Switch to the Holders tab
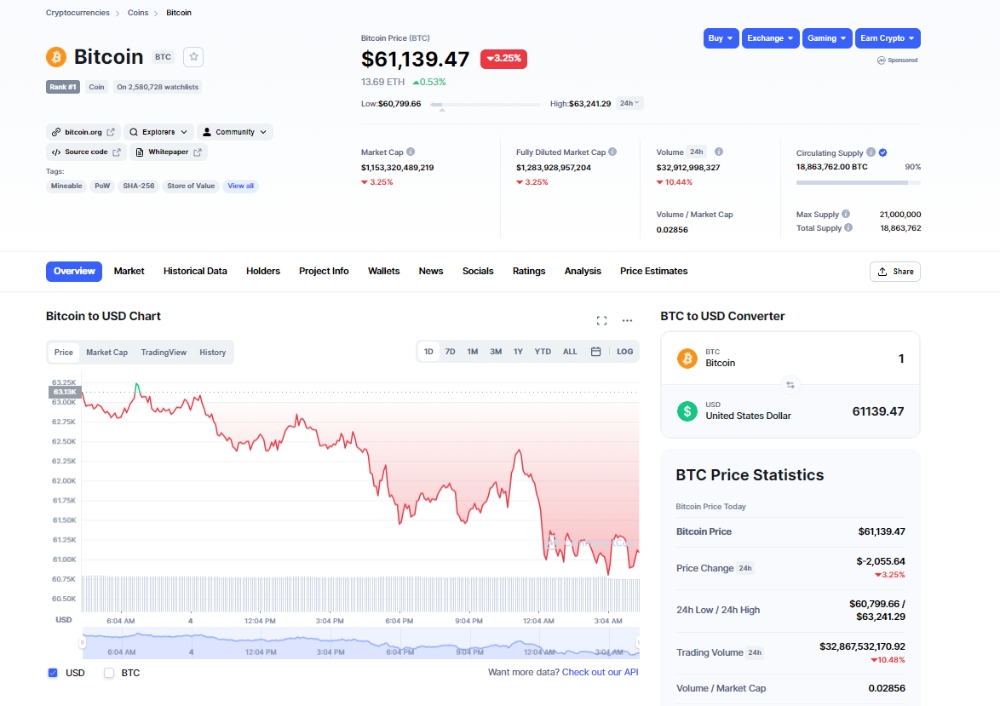The height and width of the screenshot is (706, 1000). click(x=263, y=271)
